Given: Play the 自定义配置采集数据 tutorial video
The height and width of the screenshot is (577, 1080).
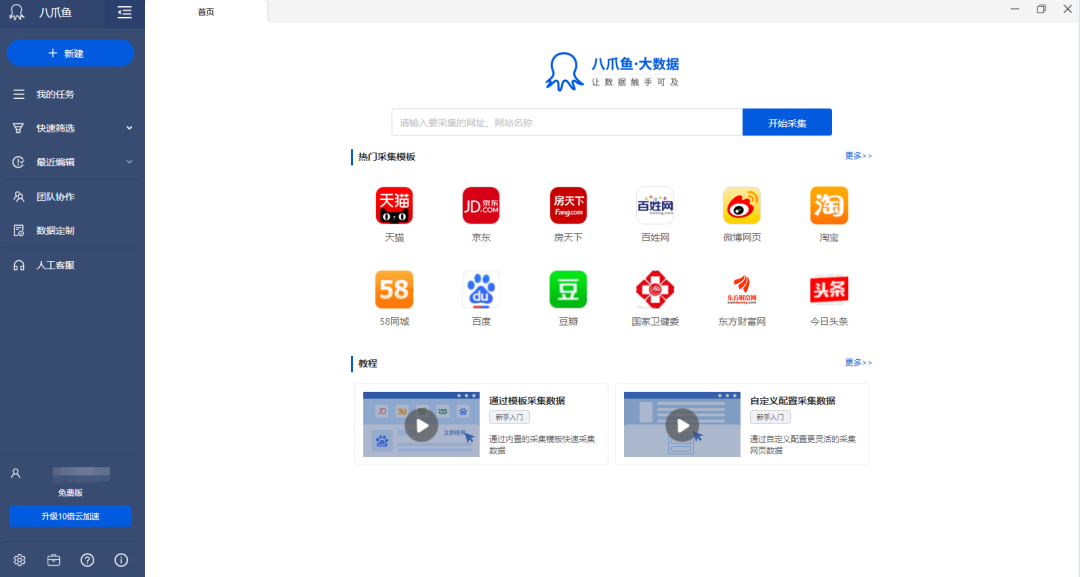Looking at the screenshot, I should (x=682, y=426).
